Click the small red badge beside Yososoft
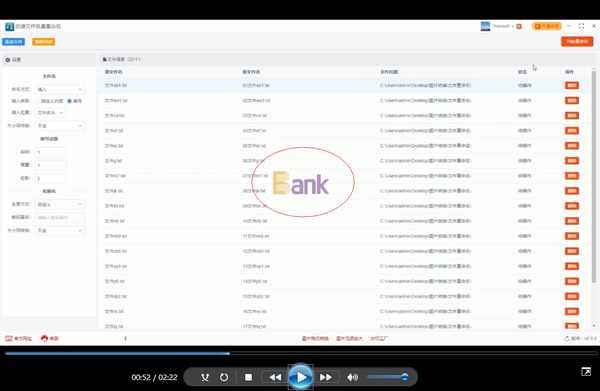 coord(519,26)
